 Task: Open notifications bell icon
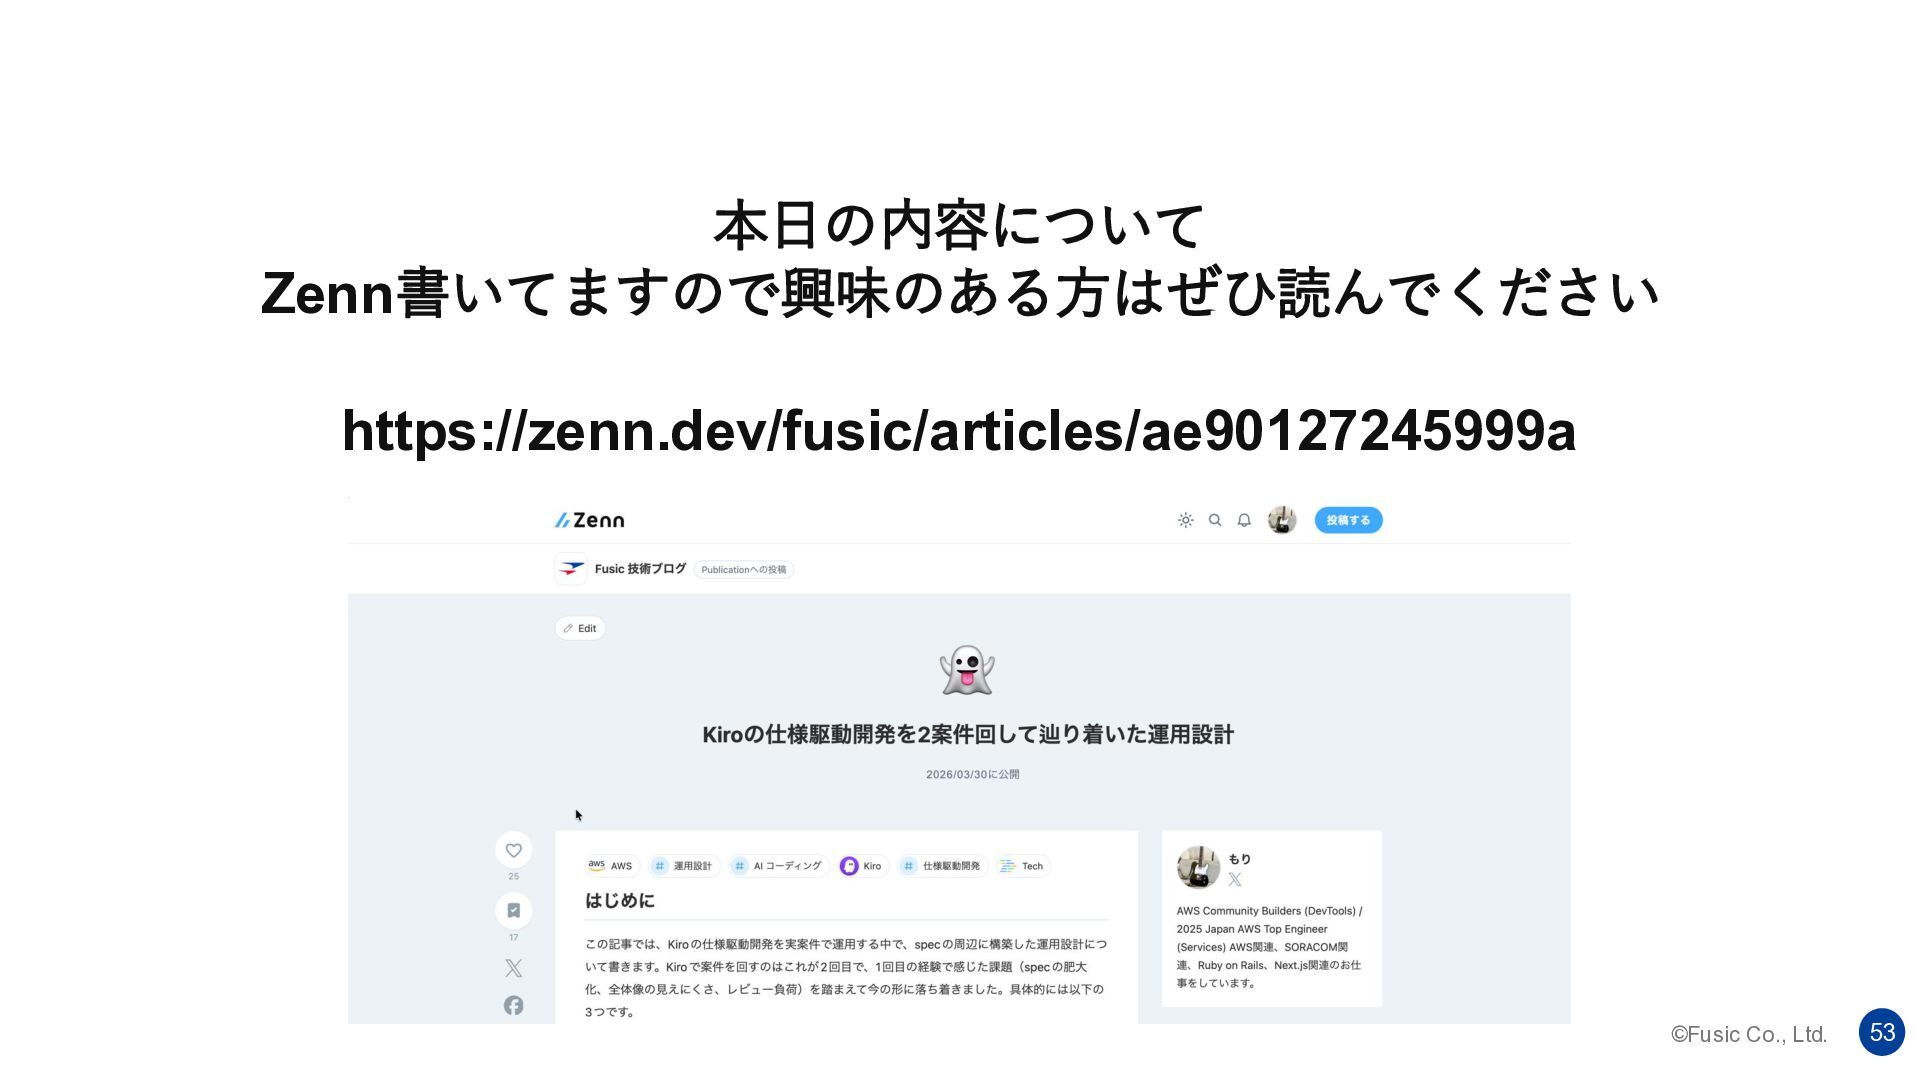(x=1244, y=520)
